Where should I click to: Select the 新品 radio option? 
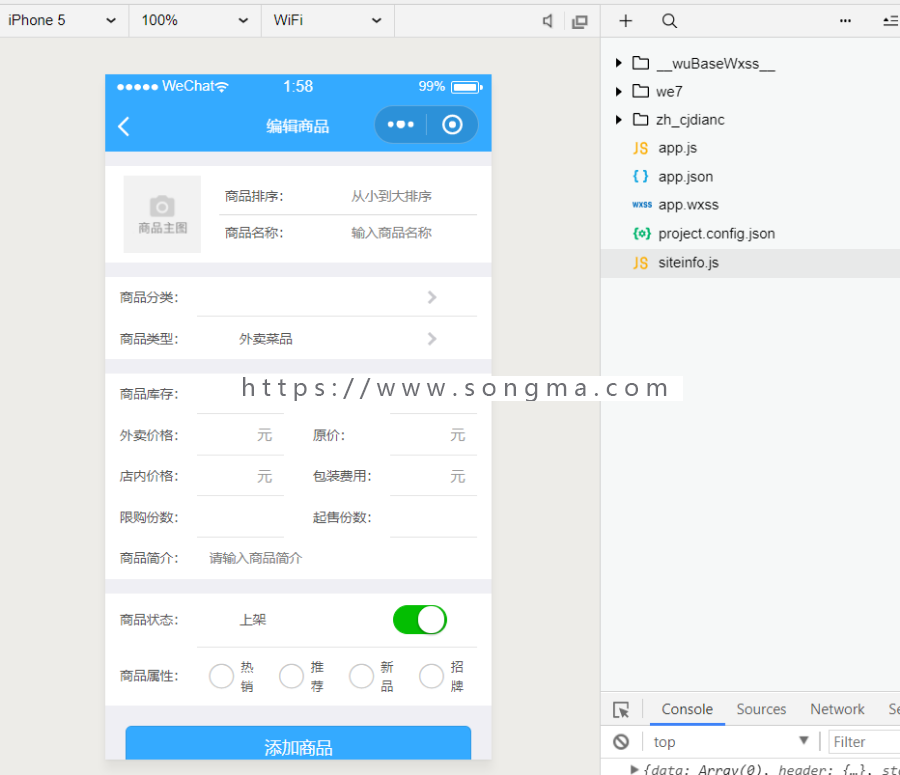pos(362,676)
